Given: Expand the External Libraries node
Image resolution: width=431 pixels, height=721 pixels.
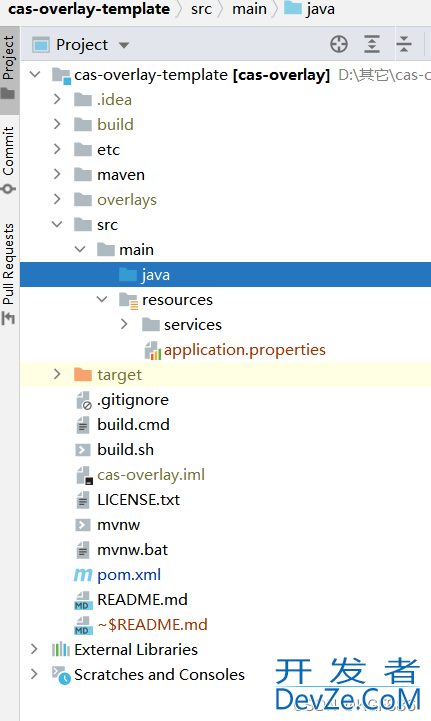Looking at the screenshot, I should 34,649.
